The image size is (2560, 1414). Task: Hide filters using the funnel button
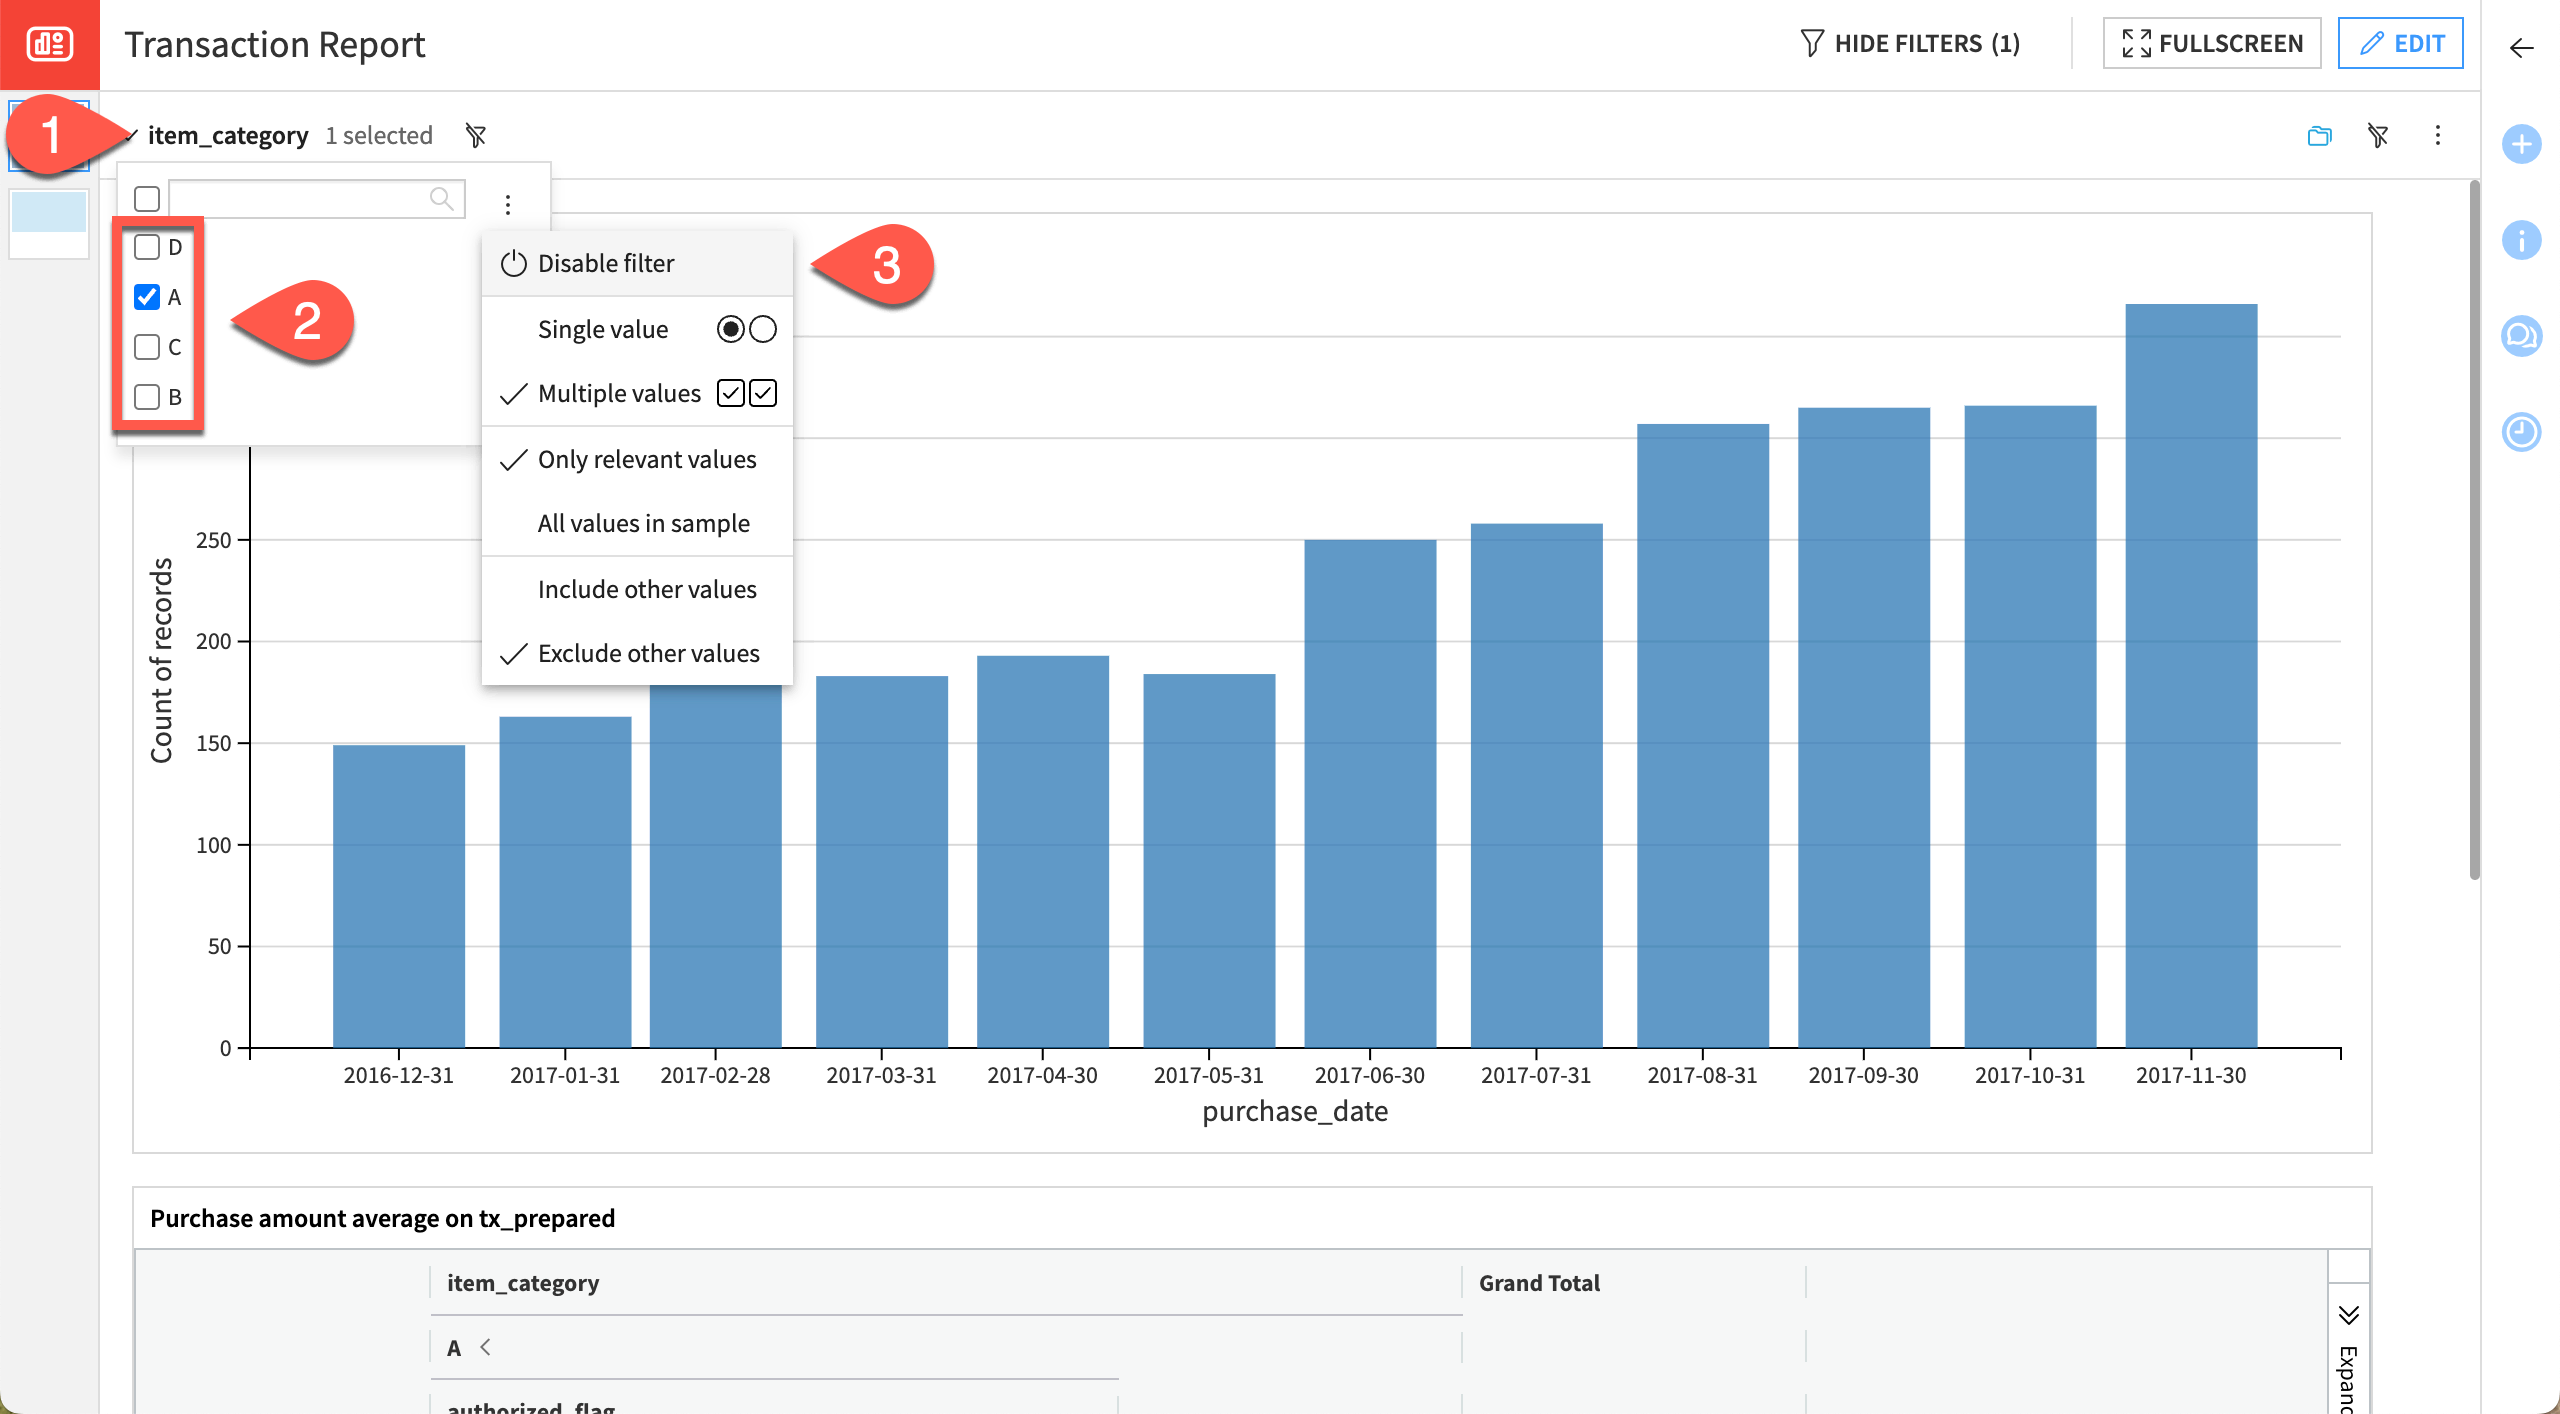[1910, 44]
